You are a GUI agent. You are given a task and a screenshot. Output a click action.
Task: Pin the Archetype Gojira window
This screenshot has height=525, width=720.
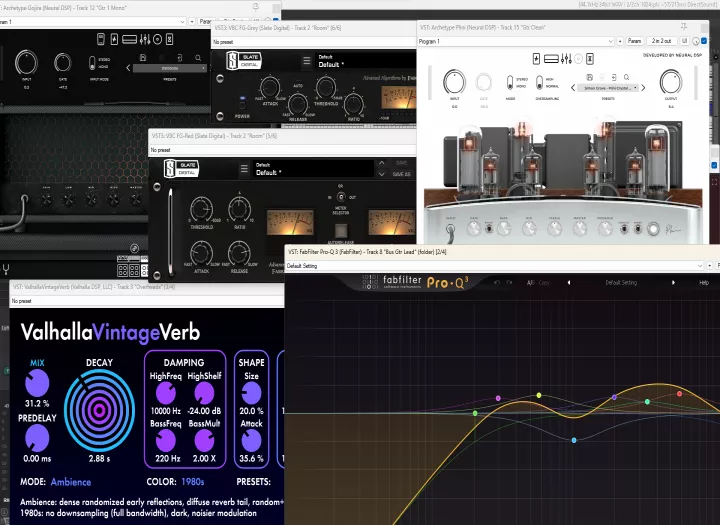[x=256, y=6]
